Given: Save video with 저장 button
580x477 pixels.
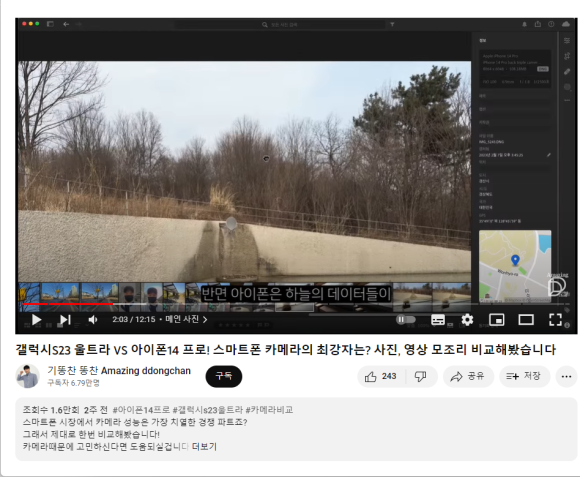Looking at the screenshot, I should pos(524,376).
